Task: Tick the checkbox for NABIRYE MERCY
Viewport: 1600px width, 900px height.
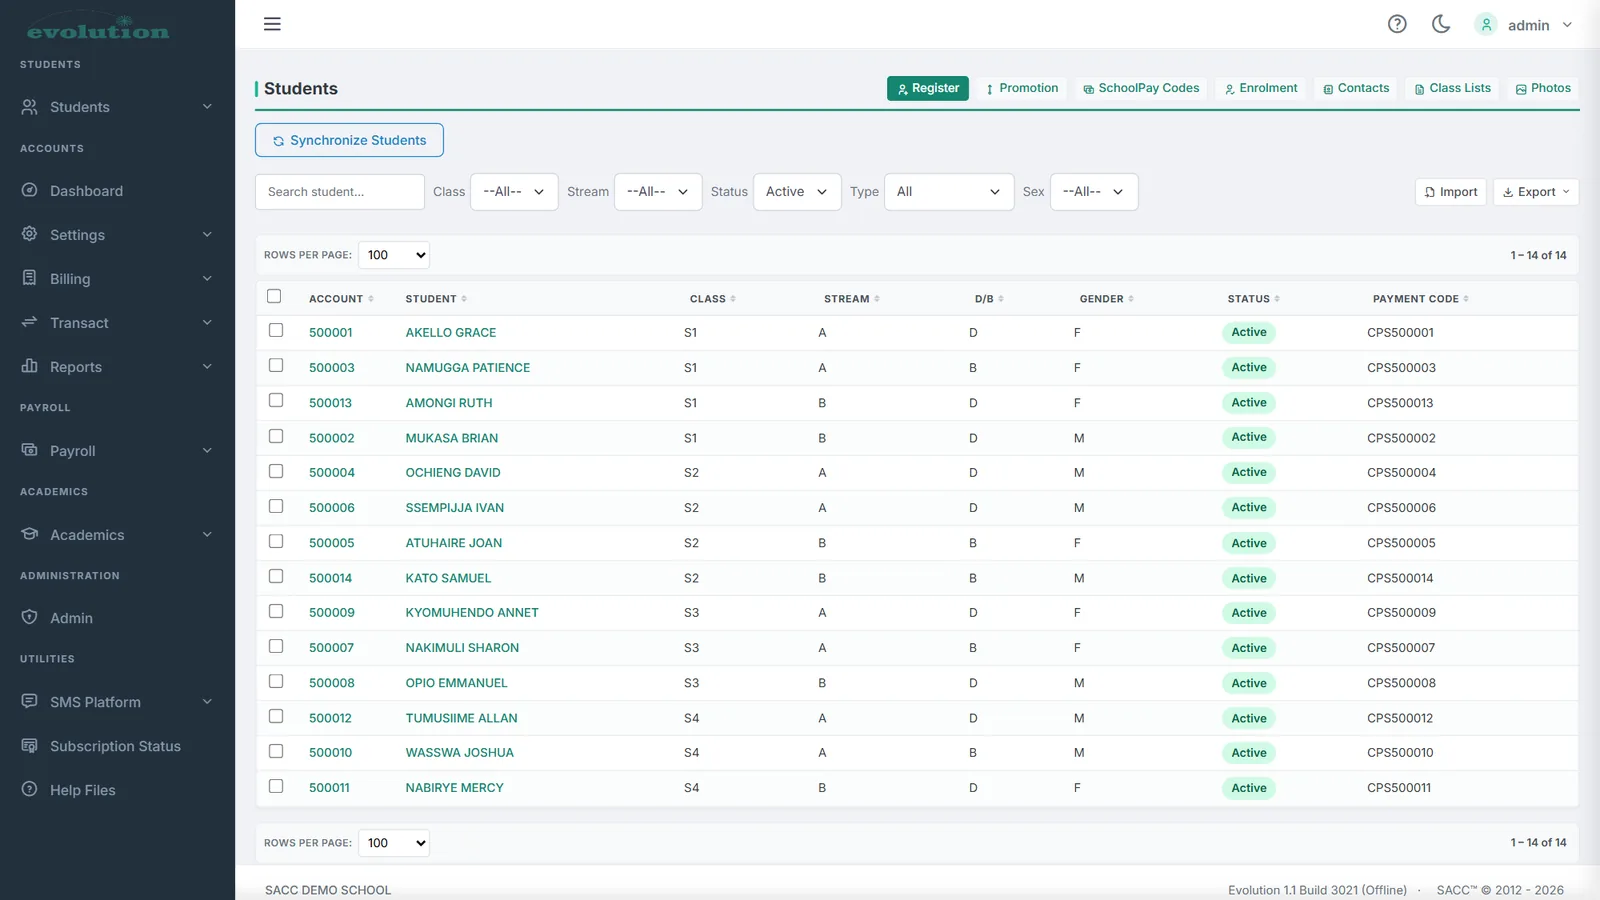Action: pyautogui.click(x=276, y=786)
